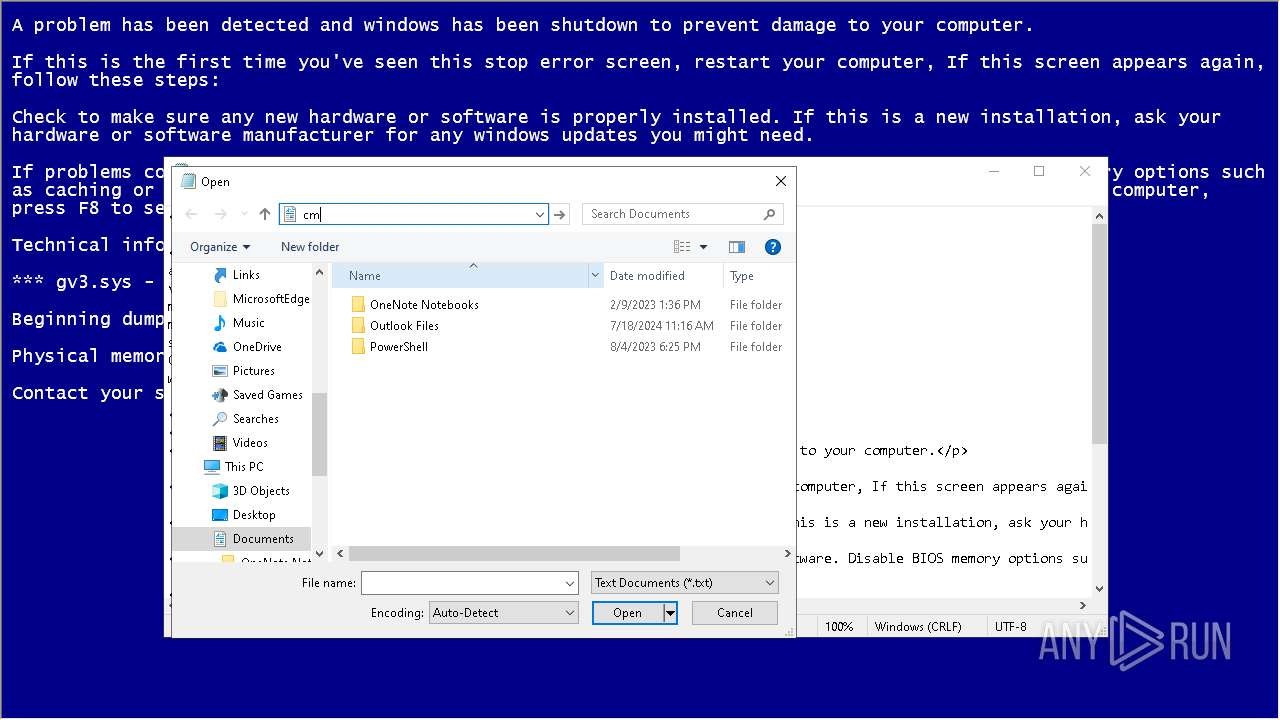
Task: Expand the view options dropdown arrow
Action: tap(703, 247)
